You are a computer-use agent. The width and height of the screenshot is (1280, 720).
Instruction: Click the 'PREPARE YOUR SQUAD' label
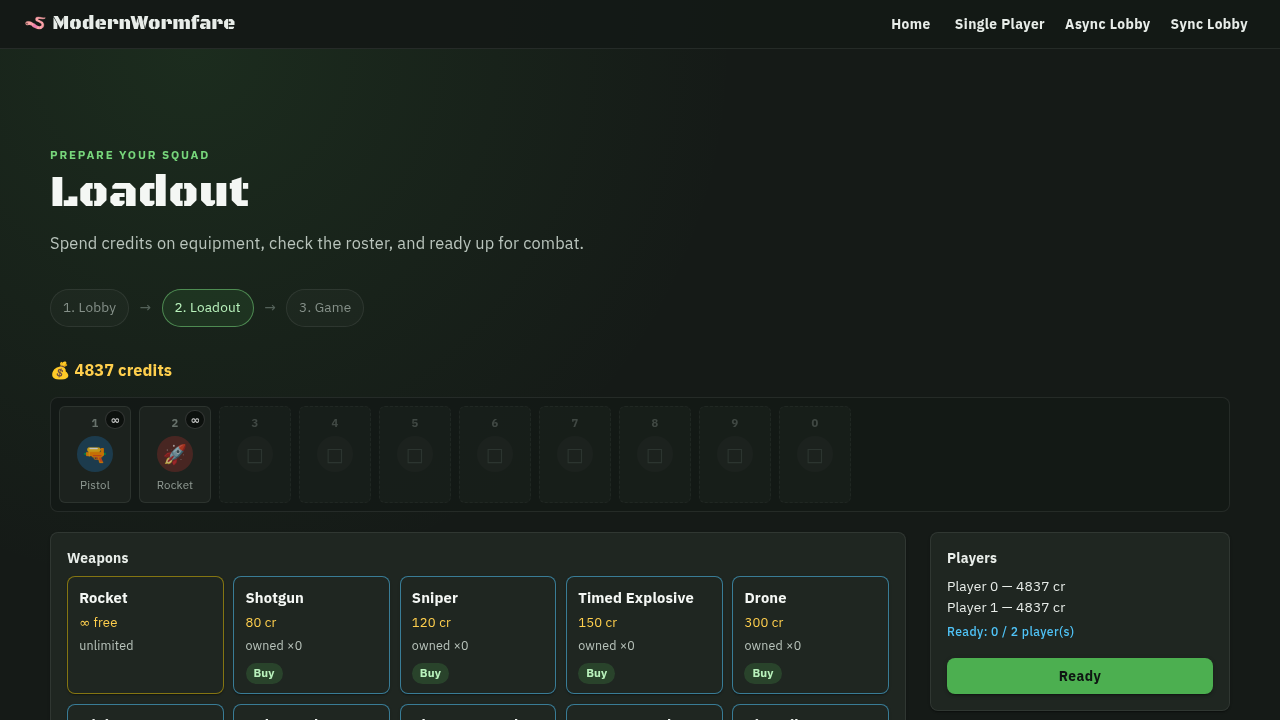pyautogui.click(x=130, y=155)
